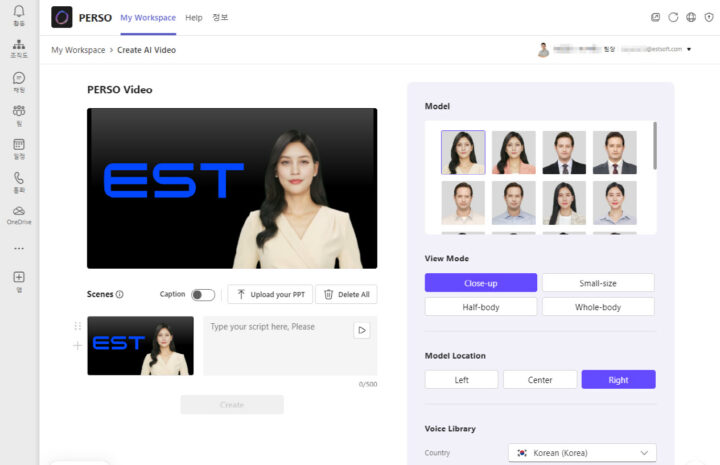Set model location to Right

pyautogui.click(x=619, y=380)
